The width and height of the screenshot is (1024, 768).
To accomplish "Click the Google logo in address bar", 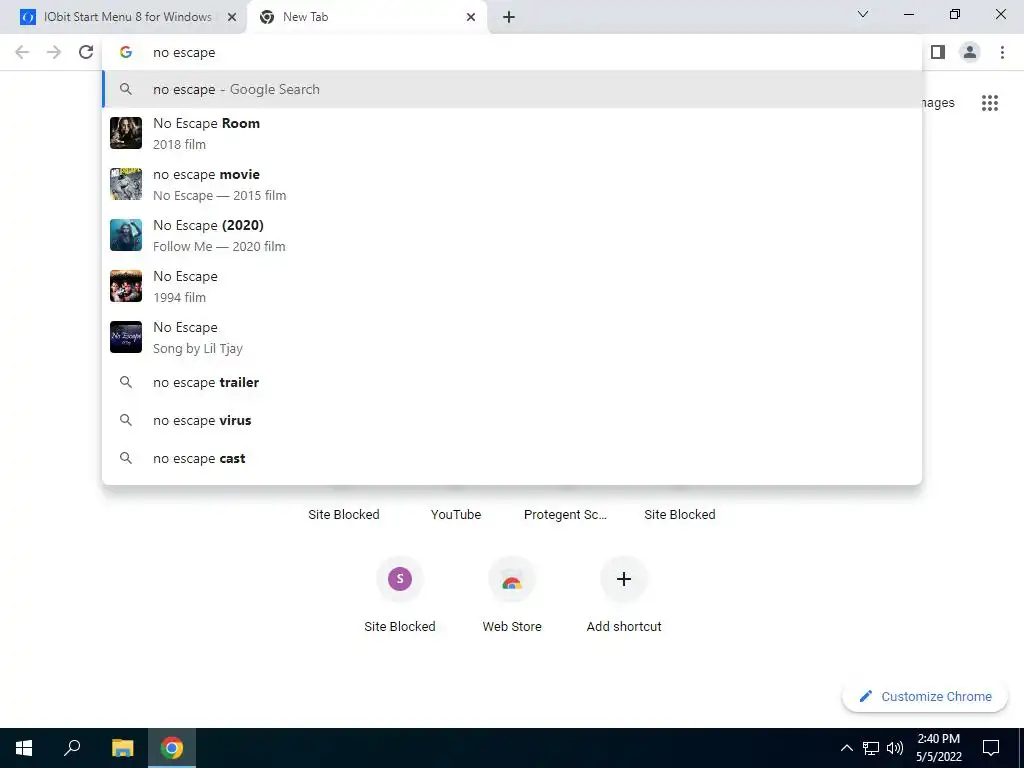I will click(126, 52).
